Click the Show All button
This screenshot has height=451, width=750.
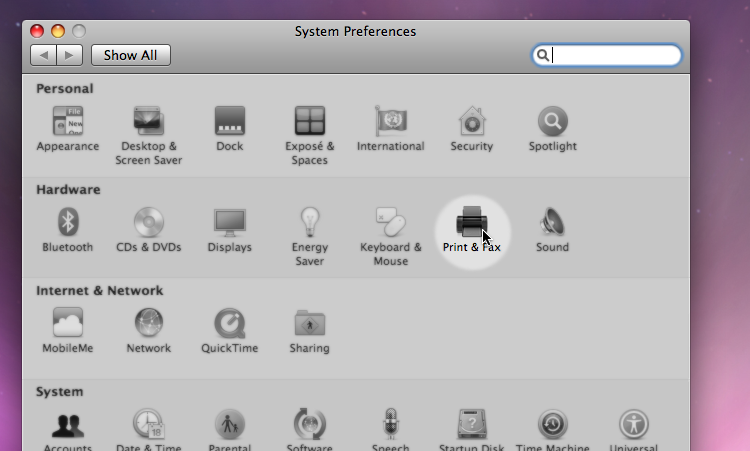point(131,55)
